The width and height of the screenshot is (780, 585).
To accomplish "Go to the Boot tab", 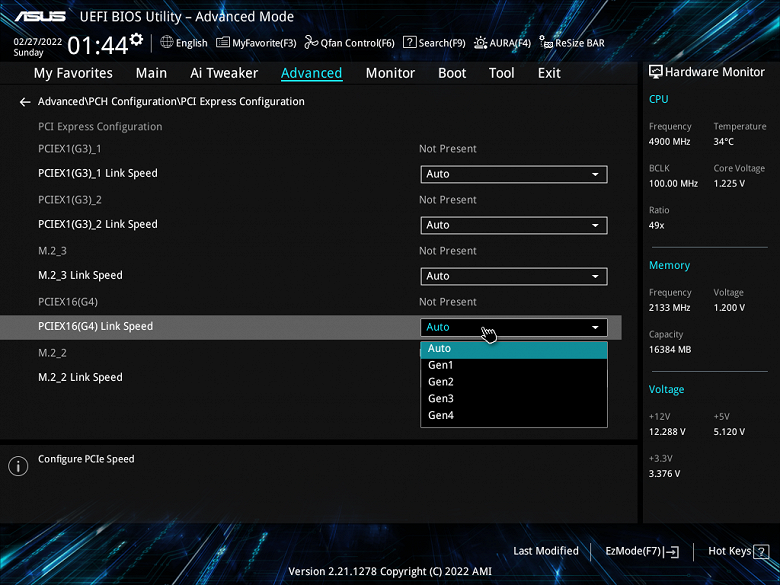I will point(452,73).
